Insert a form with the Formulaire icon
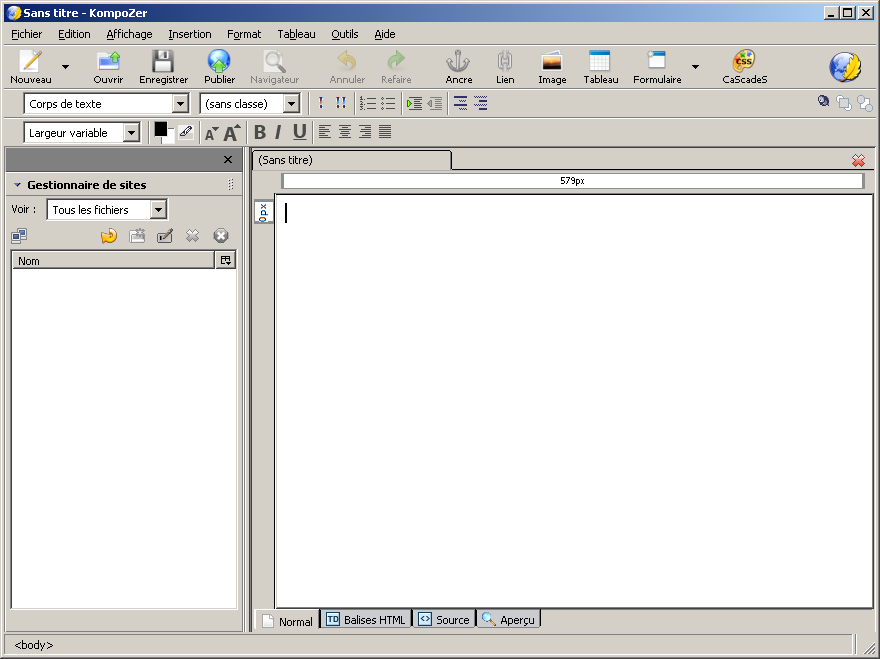The image size is (880, 659). click(x=656, y=61)
